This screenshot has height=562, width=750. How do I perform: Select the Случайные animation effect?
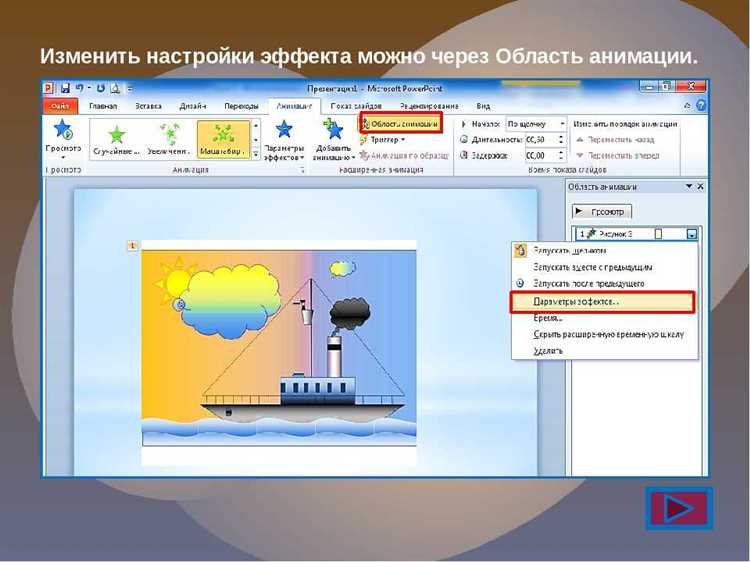pos(117,140)
